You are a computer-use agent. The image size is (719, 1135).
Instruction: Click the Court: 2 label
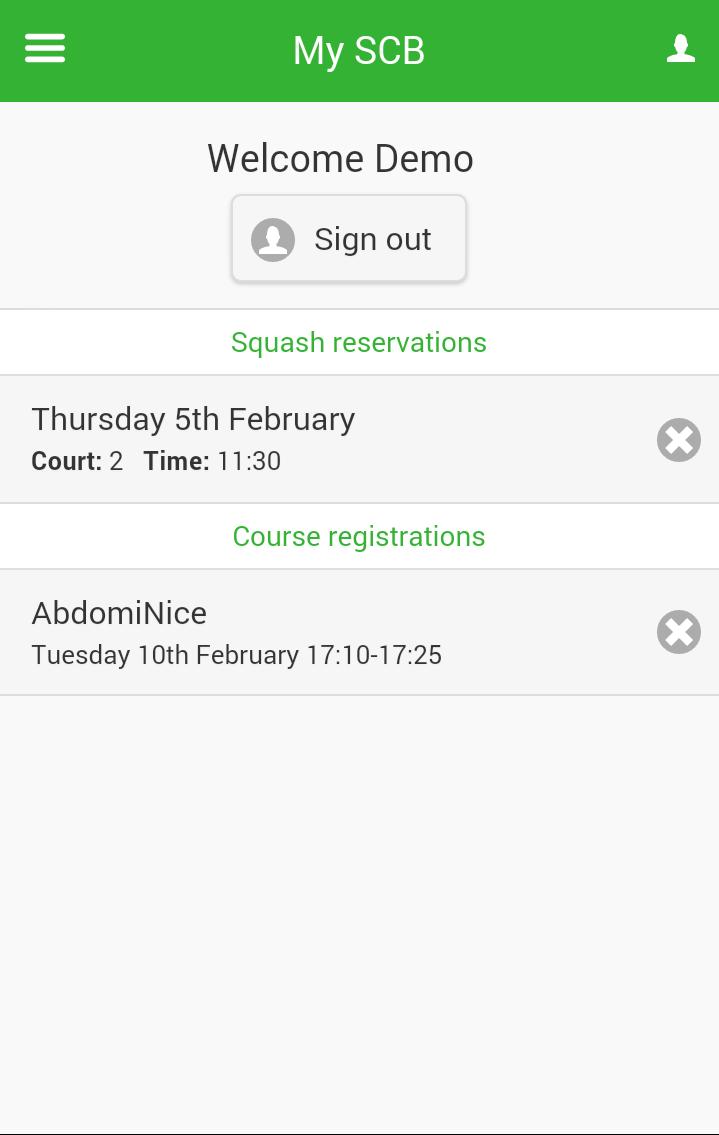pyautogui.click(x=77, y=461)
